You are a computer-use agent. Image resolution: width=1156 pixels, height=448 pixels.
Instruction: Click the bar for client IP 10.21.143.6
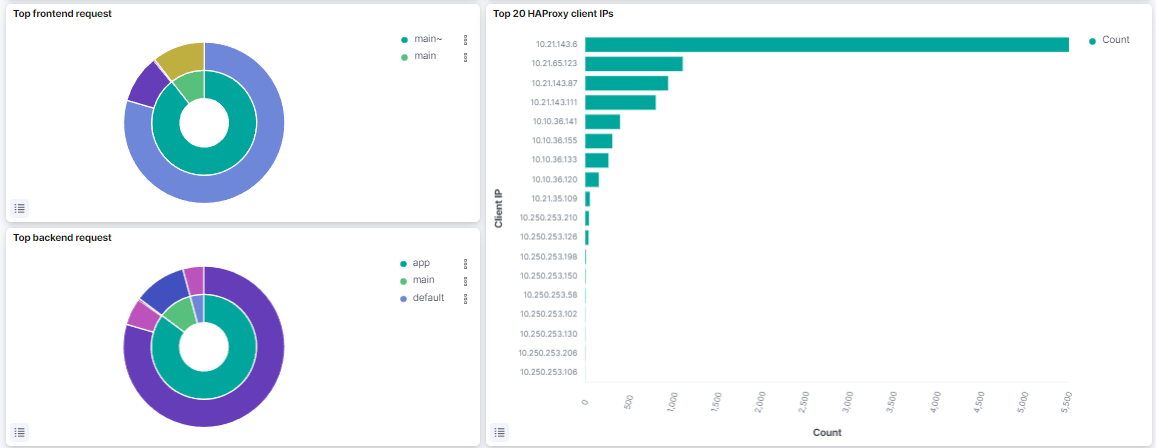826,44
